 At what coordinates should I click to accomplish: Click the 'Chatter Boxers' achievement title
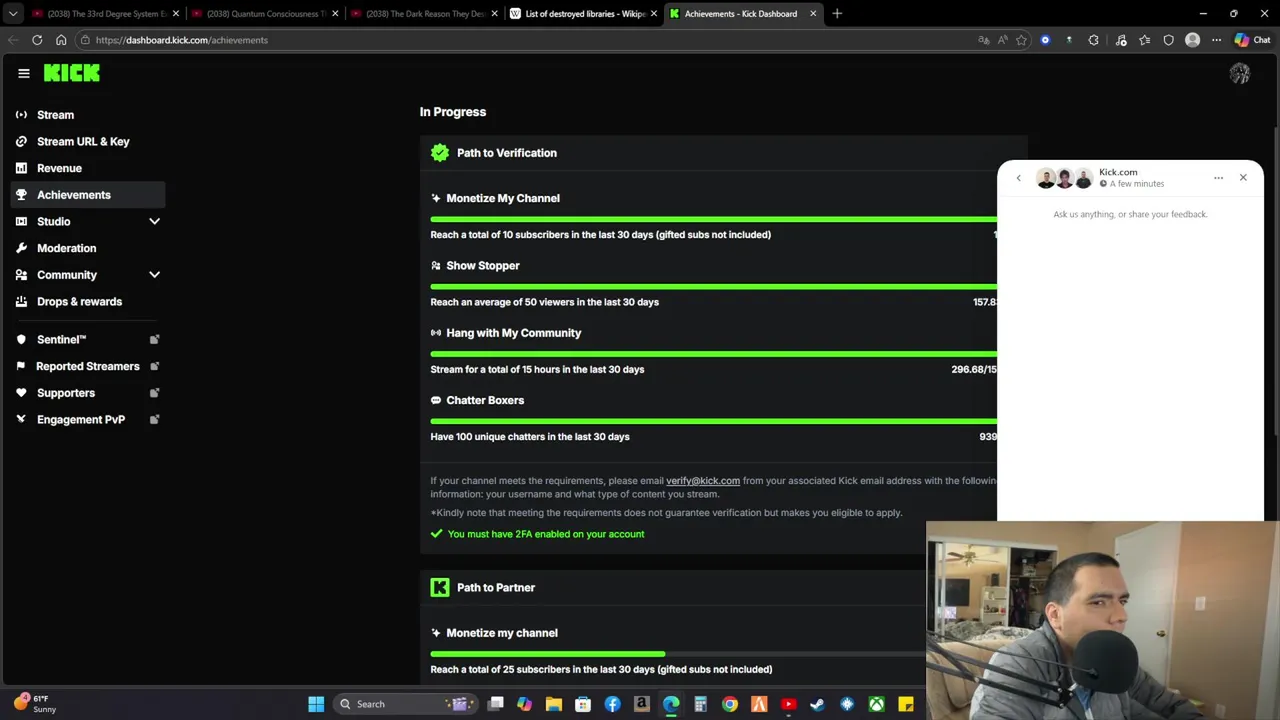(x=485, y=400)
